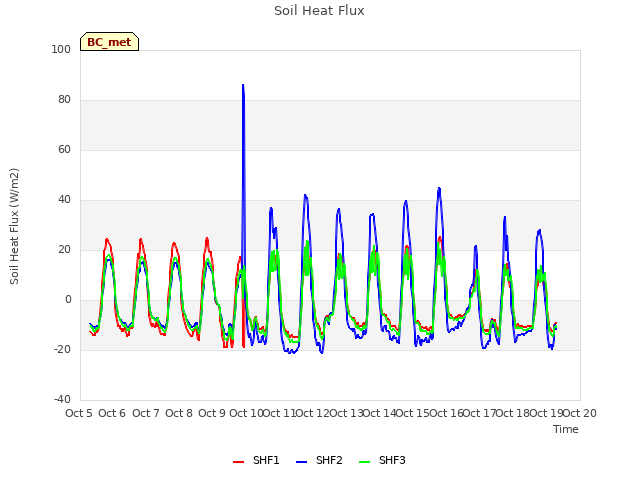Click the Oct 9 x-axis label
Image resolution: width=640 pixels, height=480 pixels.
point(212,413)
